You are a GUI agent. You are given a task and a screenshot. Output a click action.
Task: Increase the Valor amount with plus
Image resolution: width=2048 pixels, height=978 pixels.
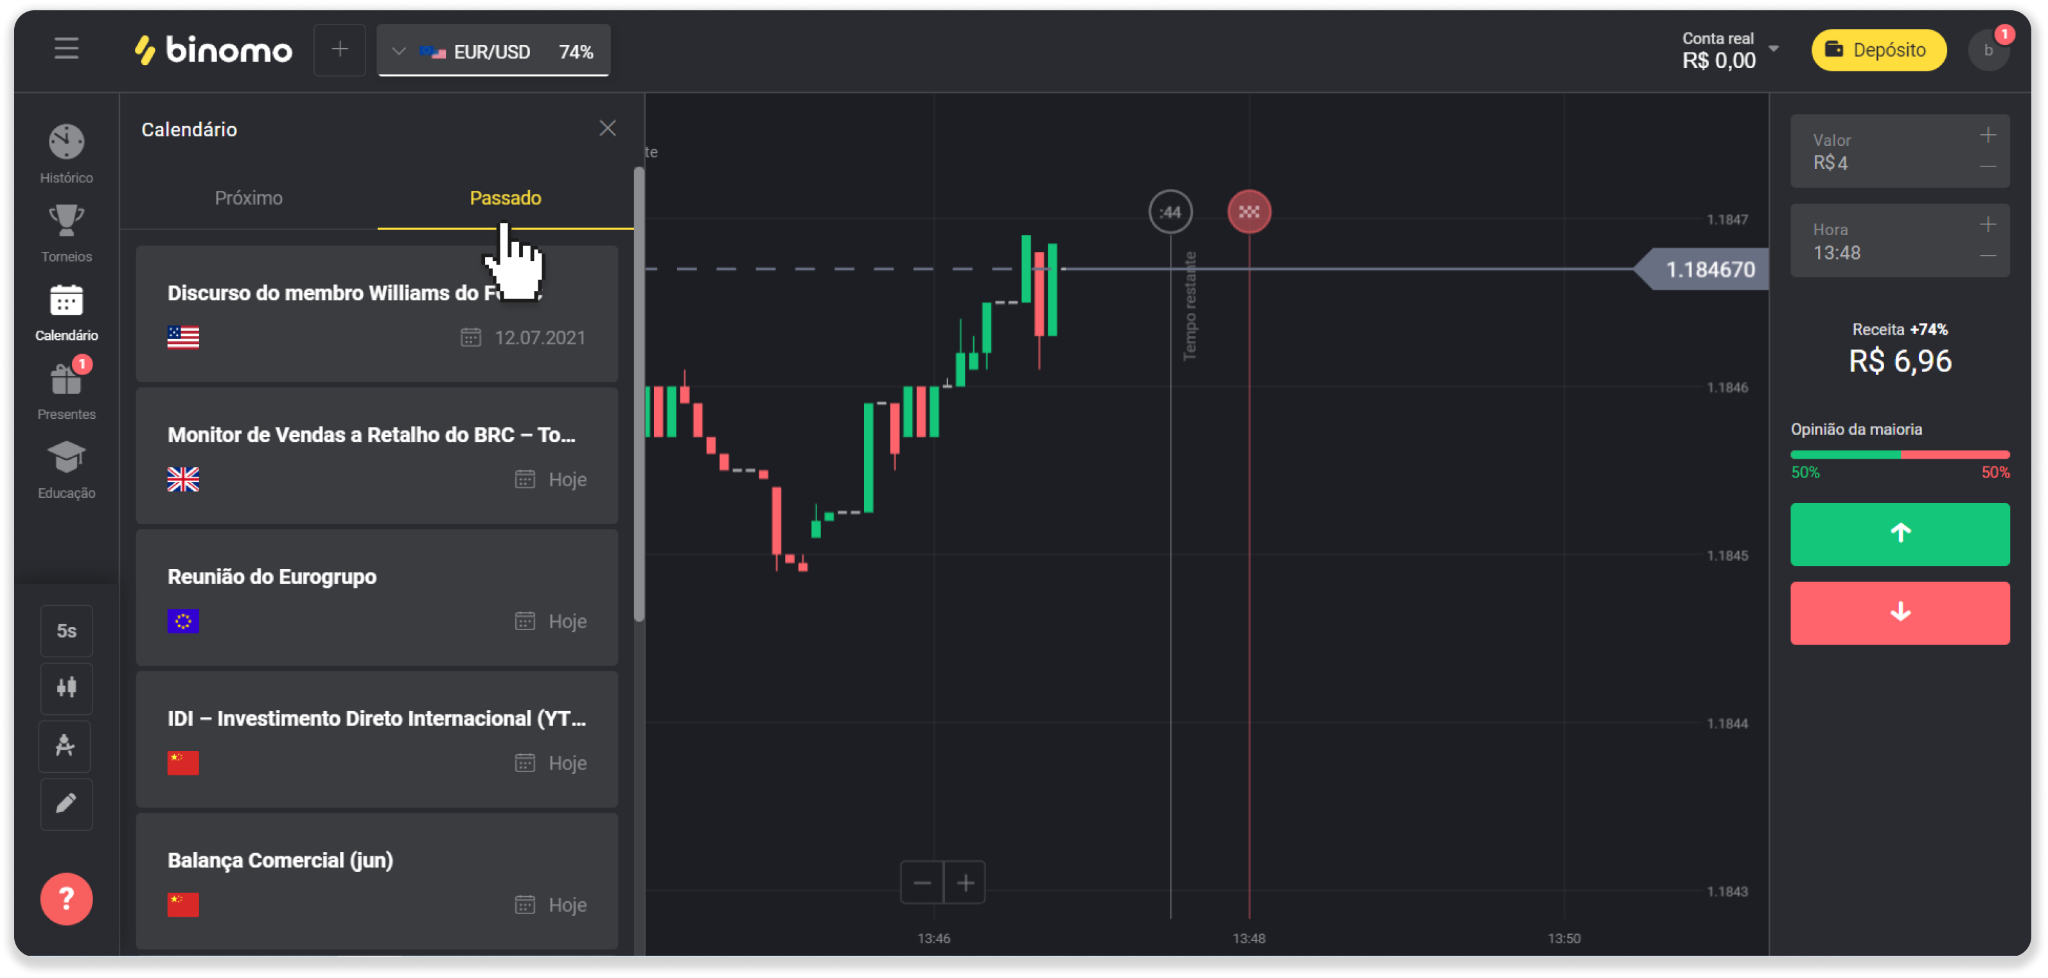coord(1987,135)
